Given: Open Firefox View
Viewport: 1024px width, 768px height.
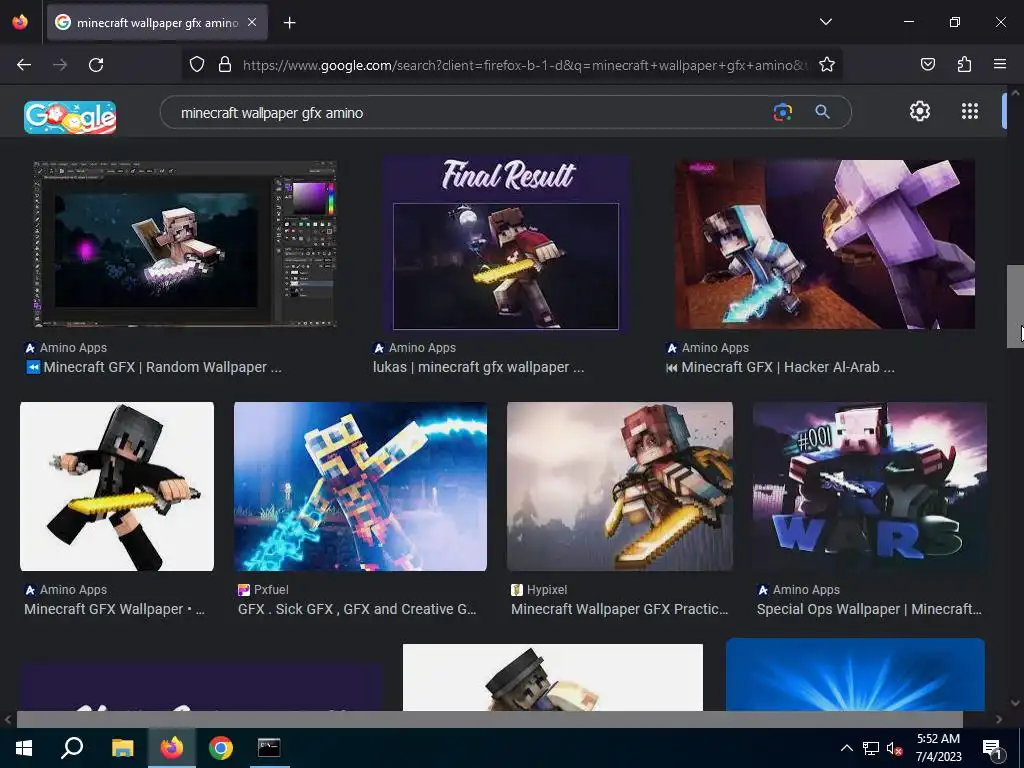Looking at the screenshot, I should pyautogui.click(x=20, y=22).
